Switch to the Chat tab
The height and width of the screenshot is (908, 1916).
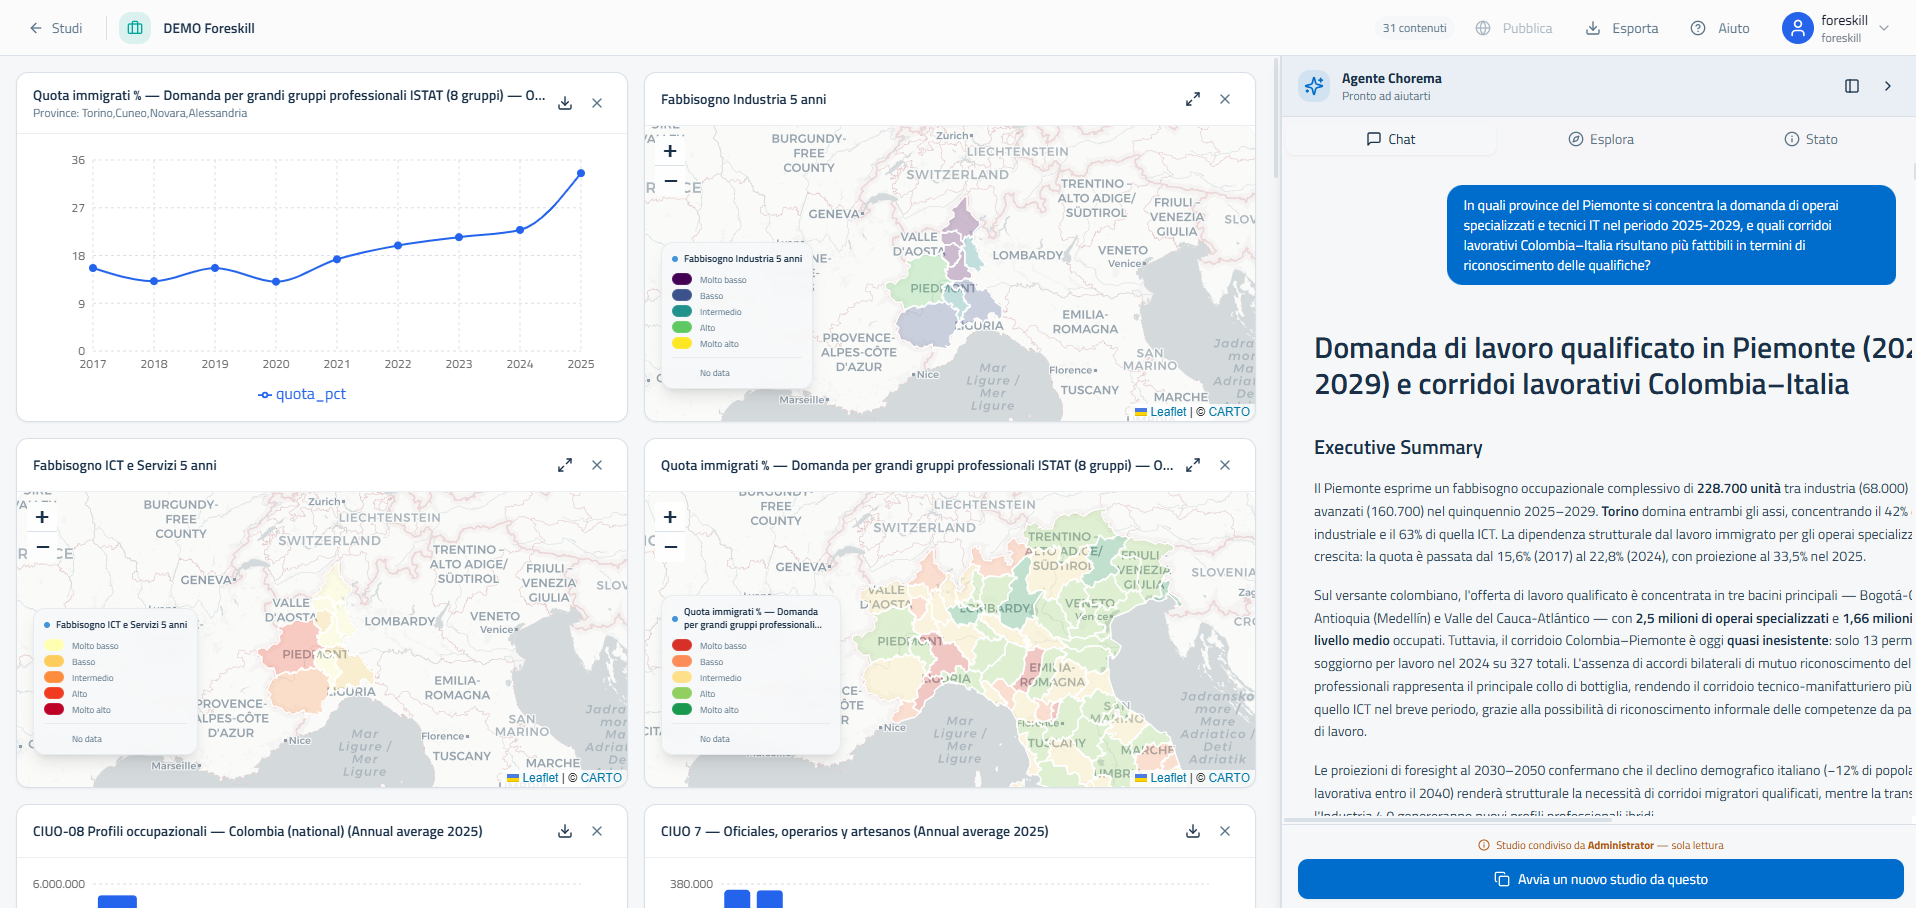click(x=1390, y=139)
